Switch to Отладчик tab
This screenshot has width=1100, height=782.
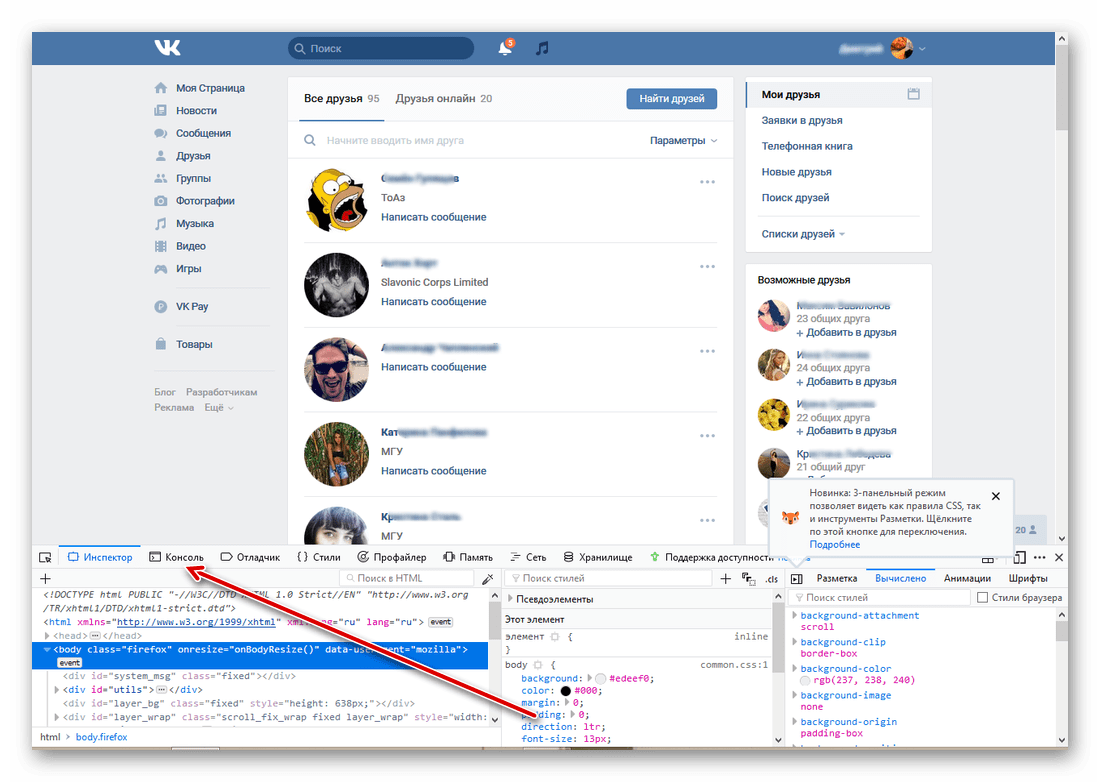click(x=250, y=558)
